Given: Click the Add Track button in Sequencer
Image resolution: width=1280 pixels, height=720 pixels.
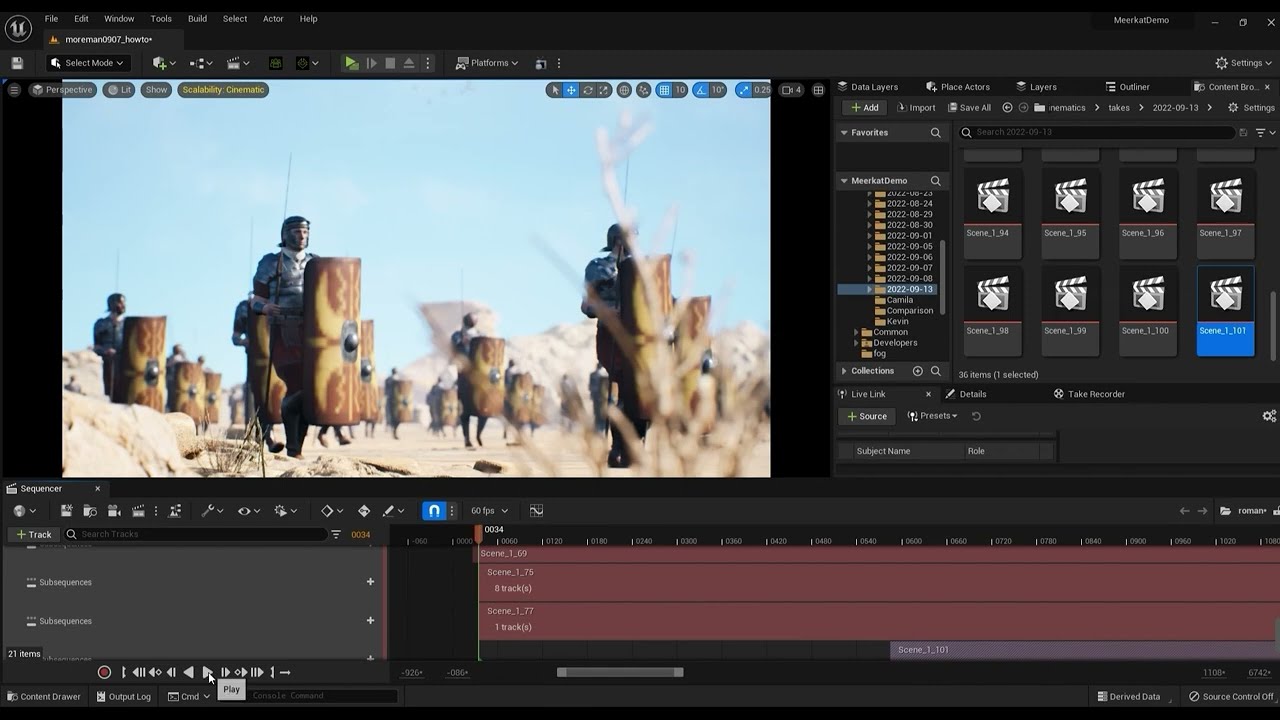Looking at the screenshot, I should [x=32, y=535].
